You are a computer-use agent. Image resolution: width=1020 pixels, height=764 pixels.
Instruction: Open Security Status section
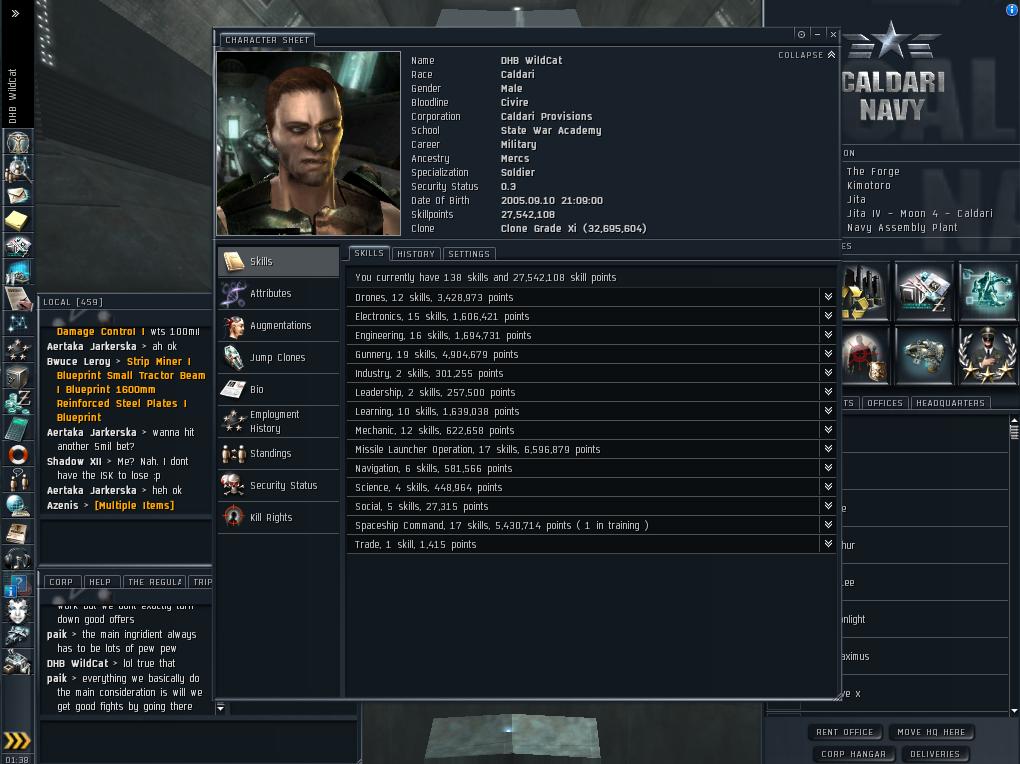click(278, 485)
